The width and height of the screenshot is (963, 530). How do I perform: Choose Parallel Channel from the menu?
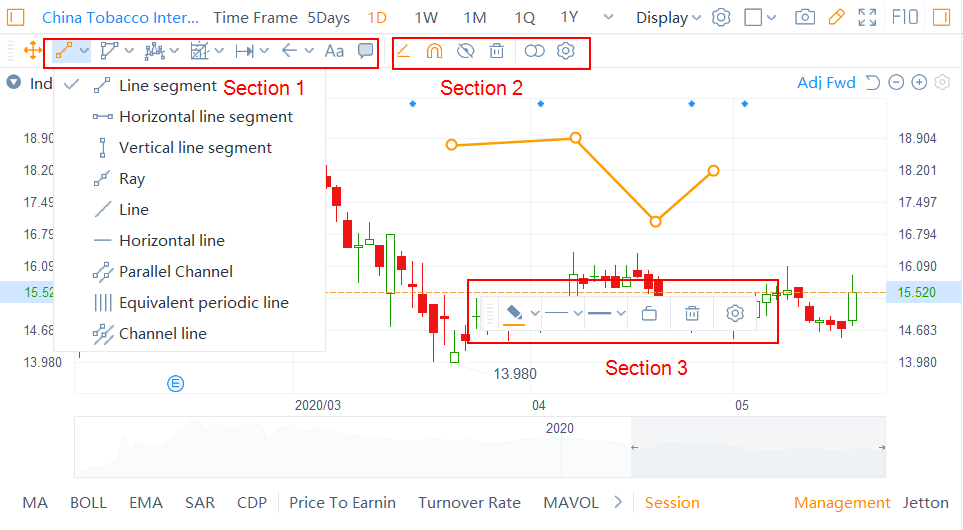click(176, 271)
